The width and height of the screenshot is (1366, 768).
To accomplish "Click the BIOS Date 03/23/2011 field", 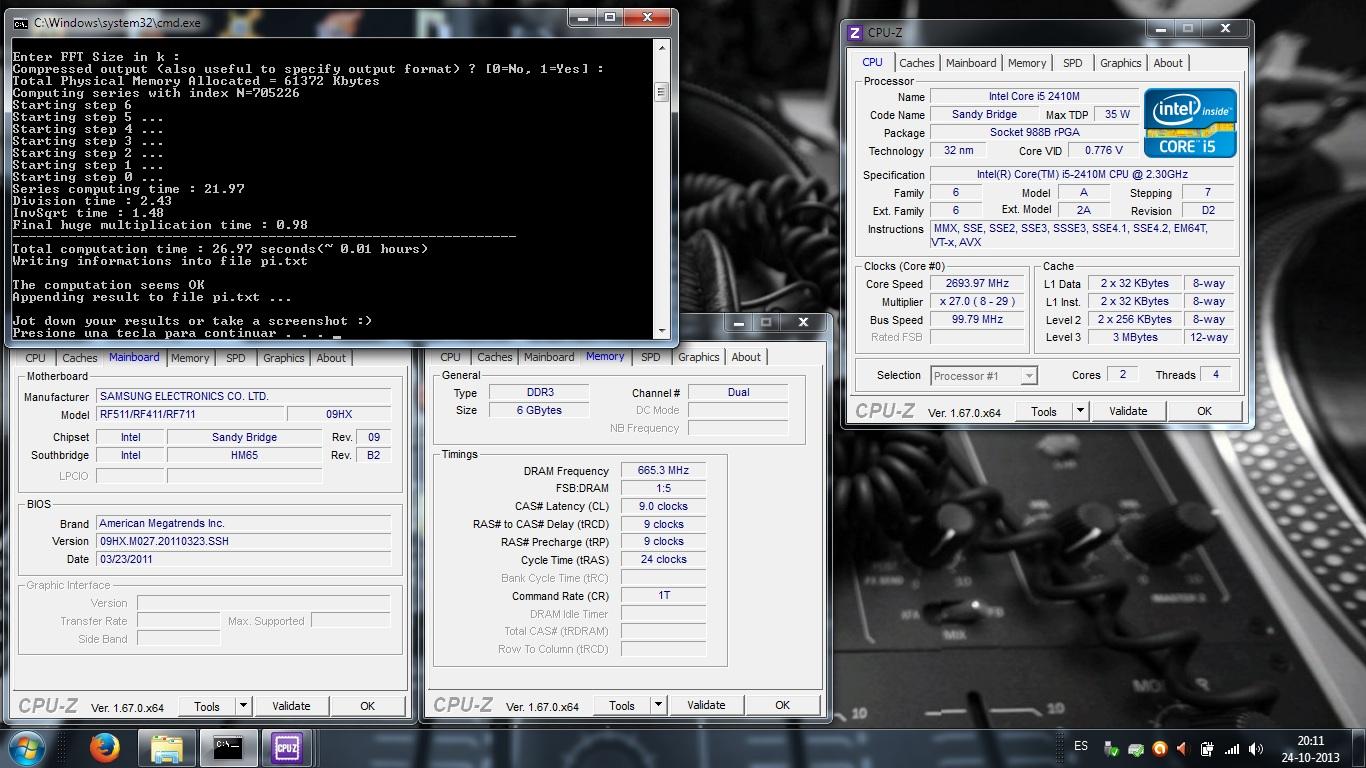I will point(244,559).
